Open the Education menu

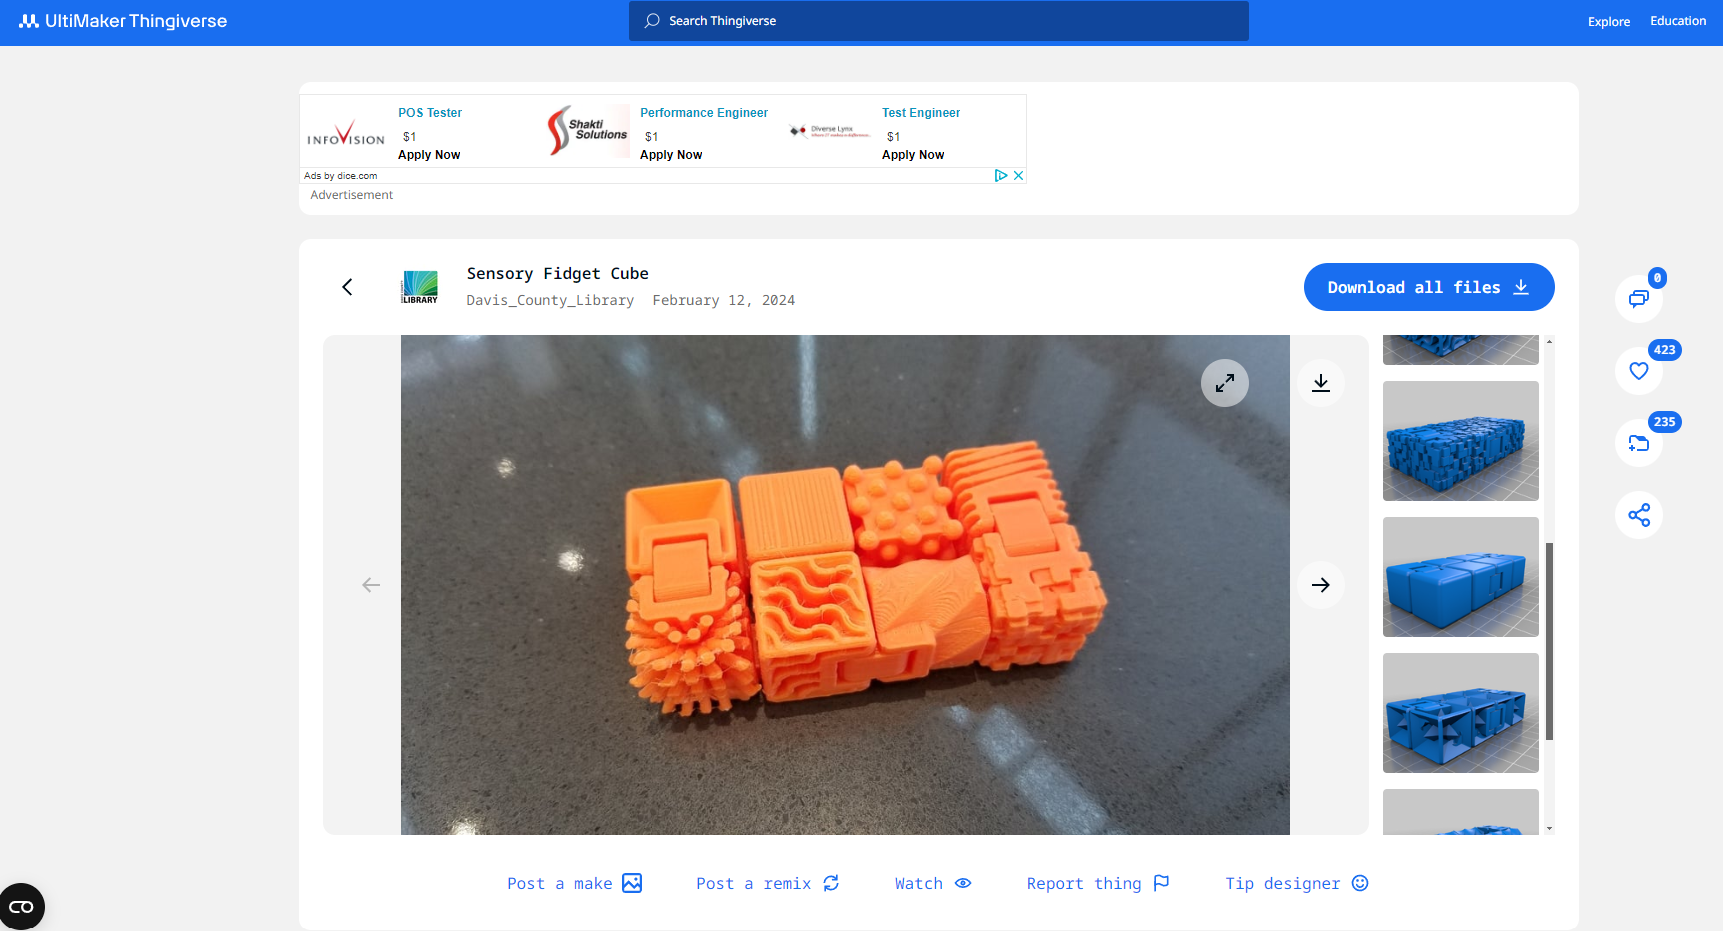pyautogui.click(x=1677, y=21)
